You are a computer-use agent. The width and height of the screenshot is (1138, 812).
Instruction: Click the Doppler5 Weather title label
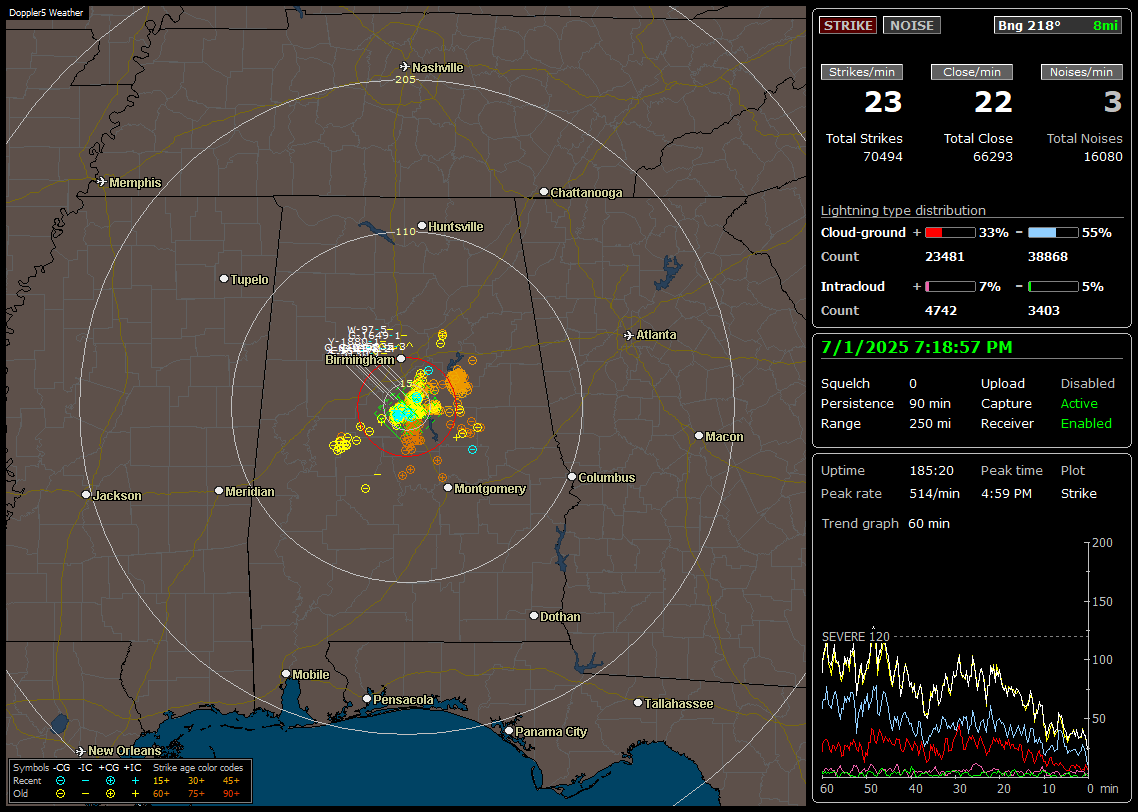(46, 12)
